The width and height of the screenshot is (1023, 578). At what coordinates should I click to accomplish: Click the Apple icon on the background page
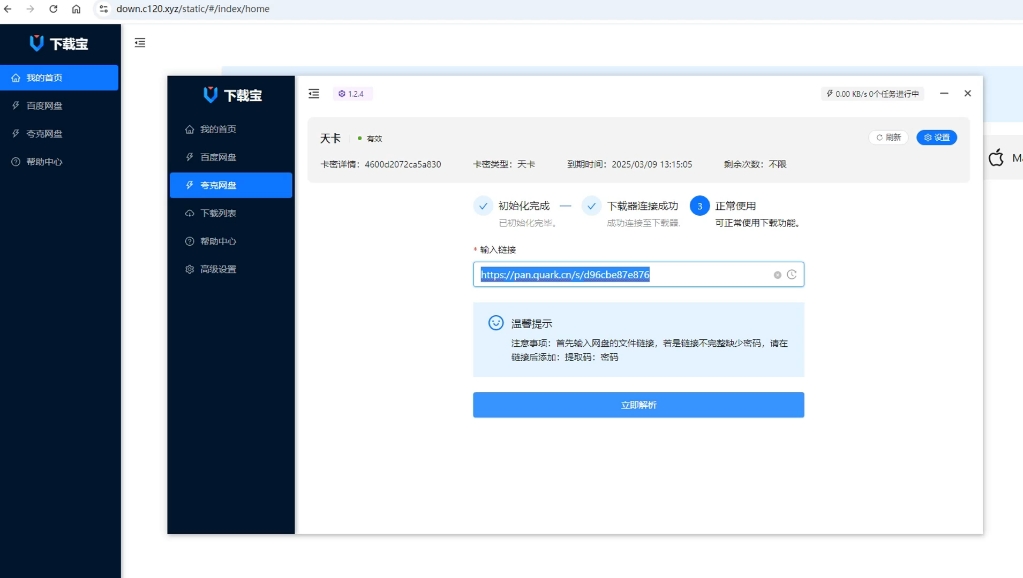click(x=996, y=157)
